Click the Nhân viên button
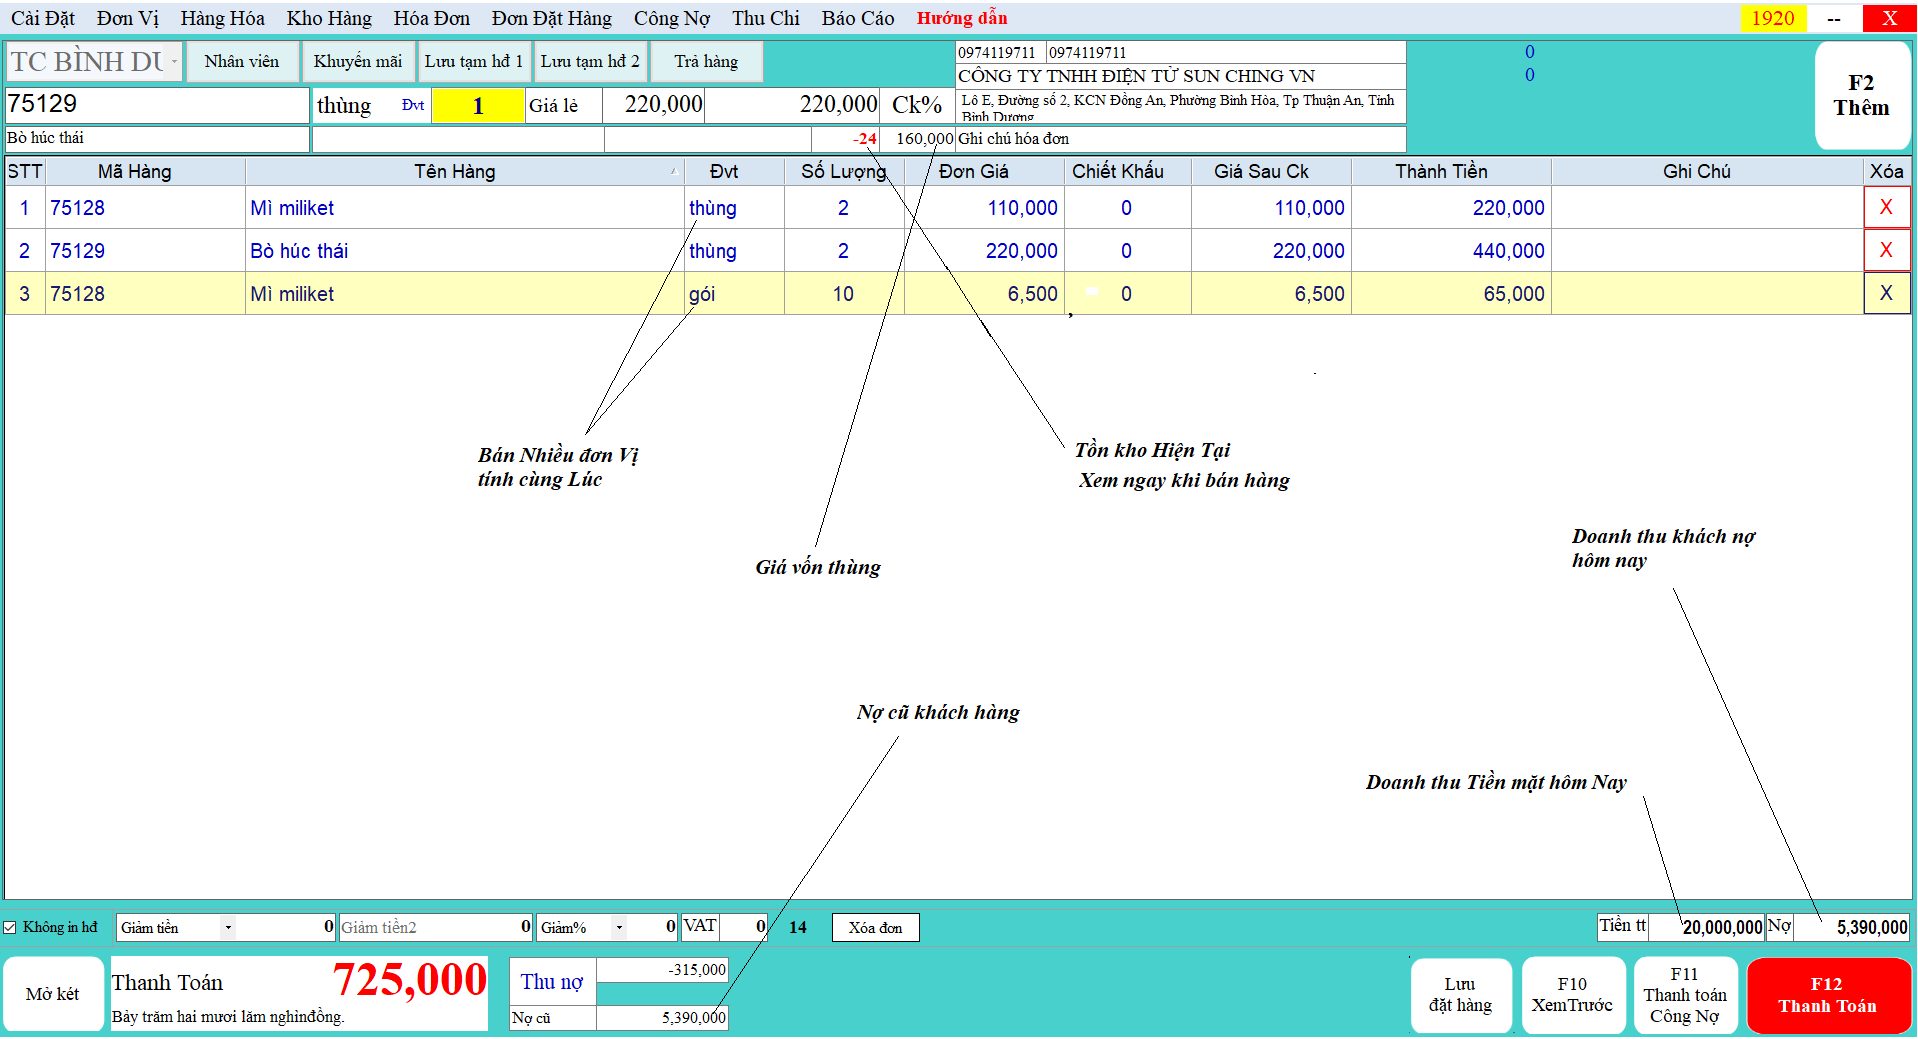The image size is (1918, 1039). coord(242,61)
